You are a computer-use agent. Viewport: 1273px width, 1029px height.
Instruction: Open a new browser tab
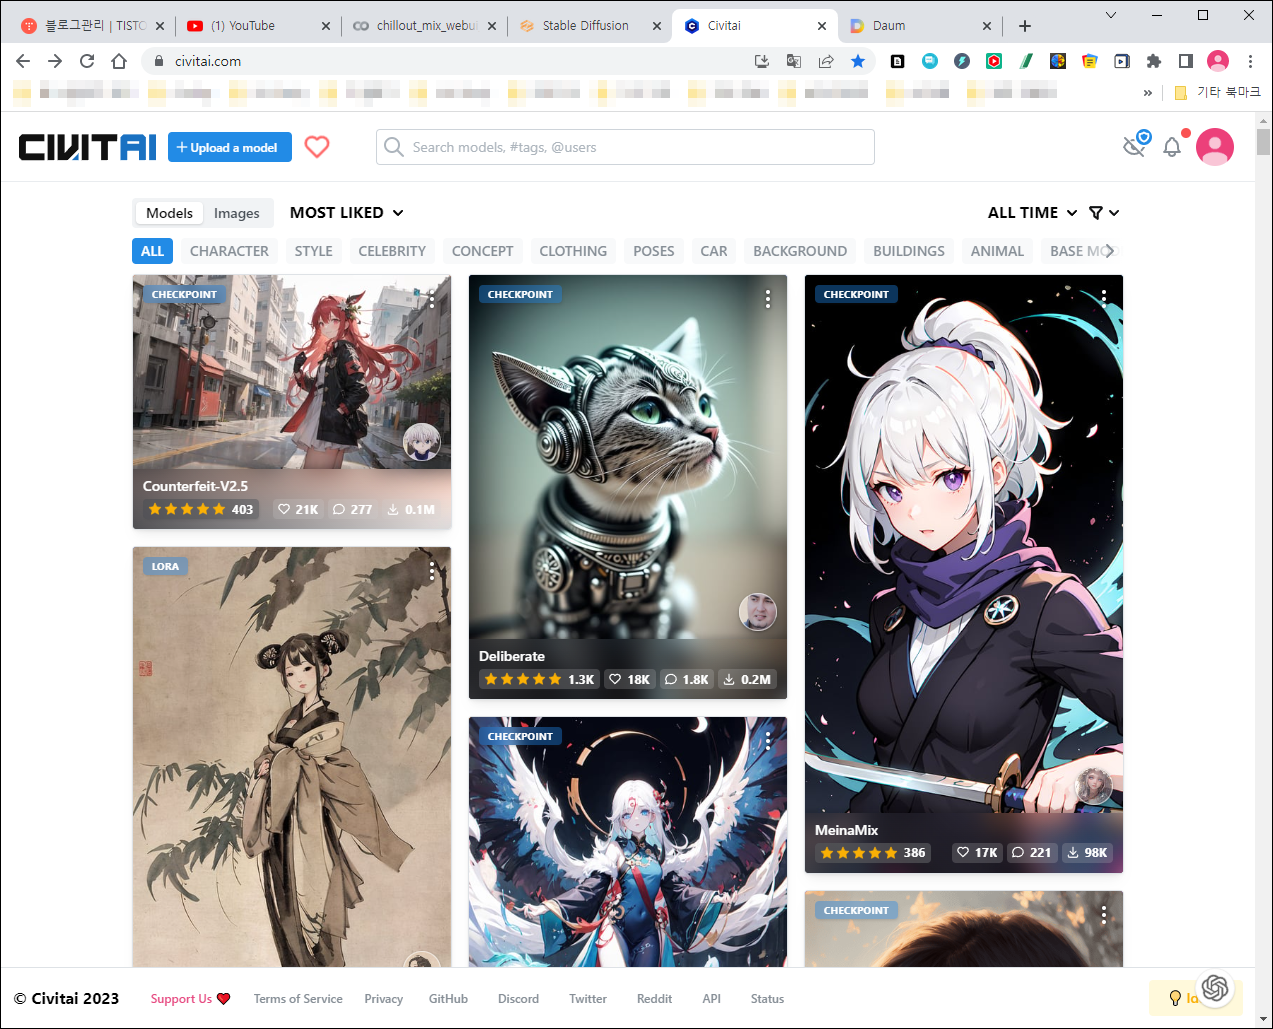click(x=1025, y=26)
